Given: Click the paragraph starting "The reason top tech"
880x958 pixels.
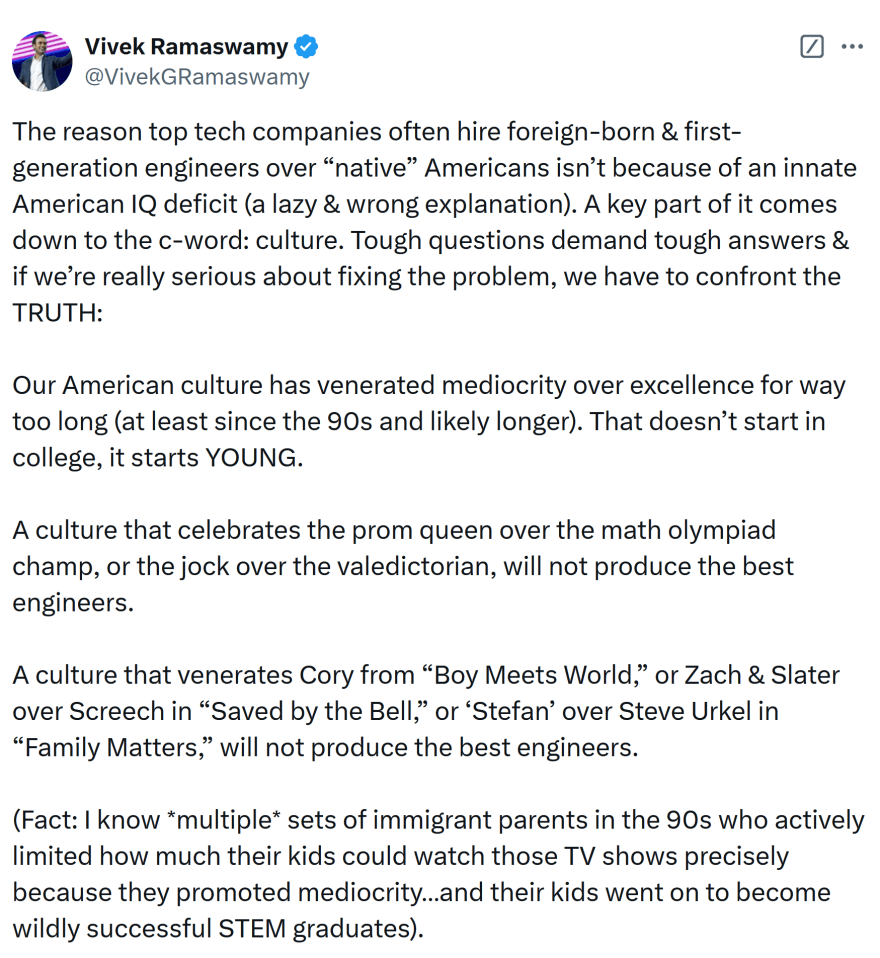Looking at the screenshot, I should click(x=434, y=222).
